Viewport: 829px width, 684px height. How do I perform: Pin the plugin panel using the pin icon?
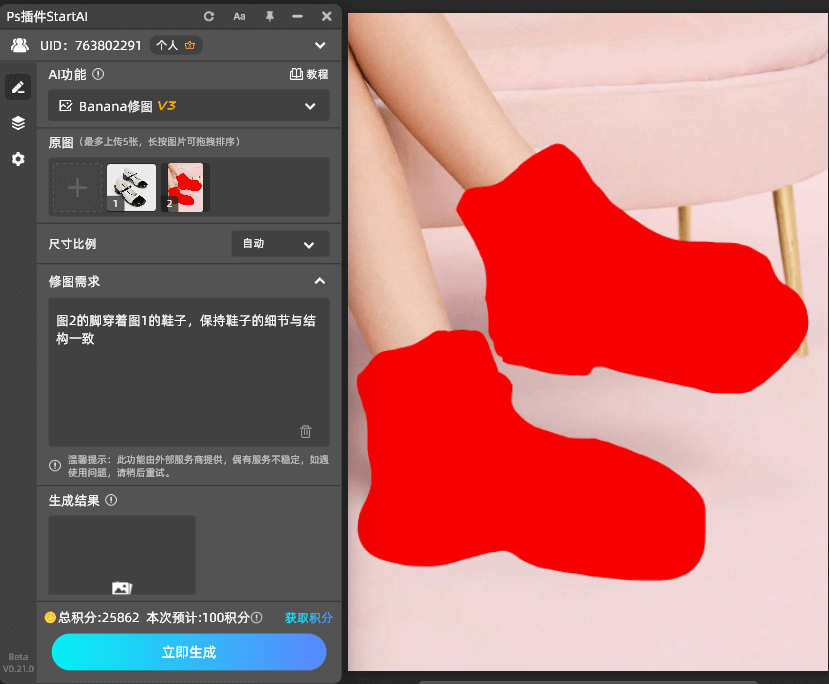[x=268, y=16]
